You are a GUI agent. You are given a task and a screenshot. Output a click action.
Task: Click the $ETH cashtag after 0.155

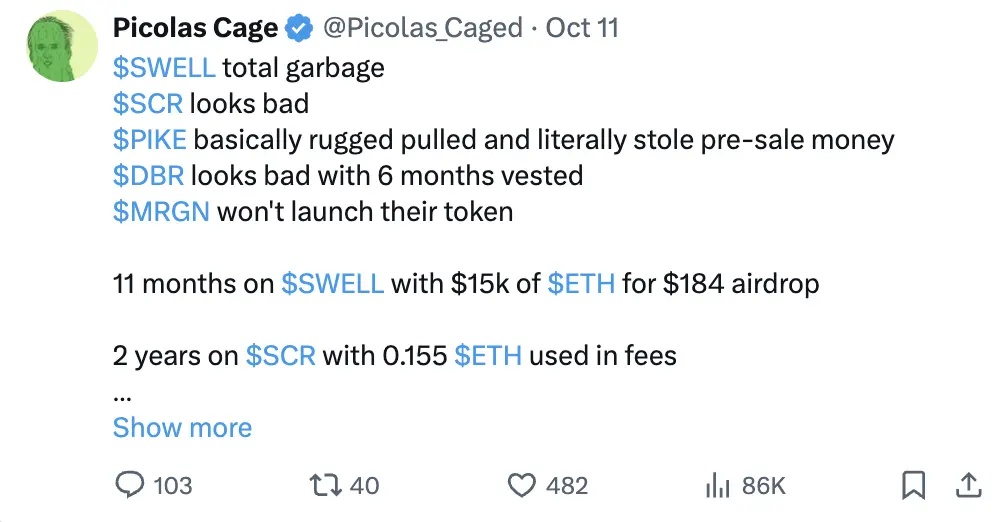[488, 356]
